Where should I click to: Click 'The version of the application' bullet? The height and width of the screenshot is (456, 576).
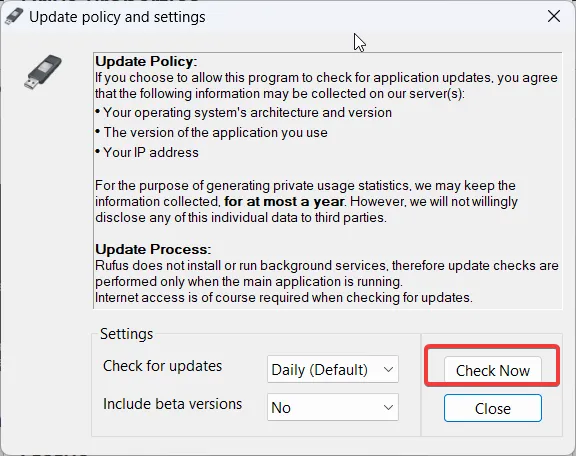coord(211,133)
